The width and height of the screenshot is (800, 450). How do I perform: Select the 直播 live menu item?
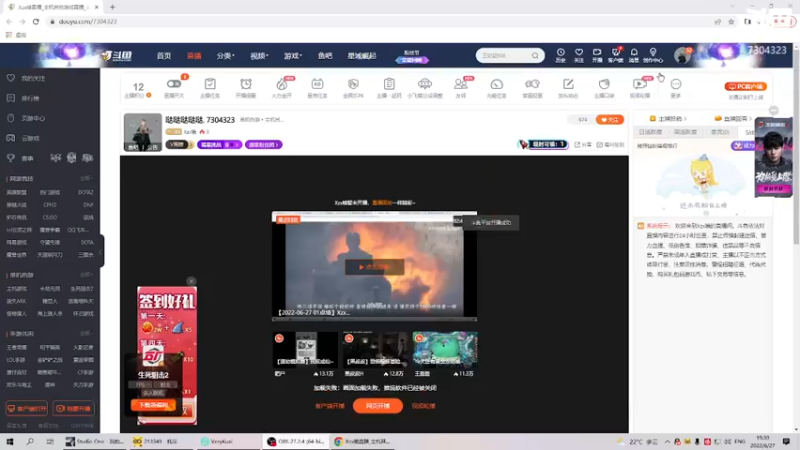point(194,56)
